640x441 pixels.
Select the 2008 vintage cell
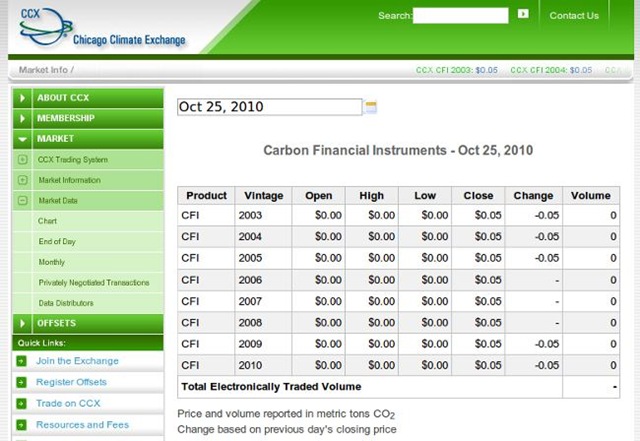point(264,323)
